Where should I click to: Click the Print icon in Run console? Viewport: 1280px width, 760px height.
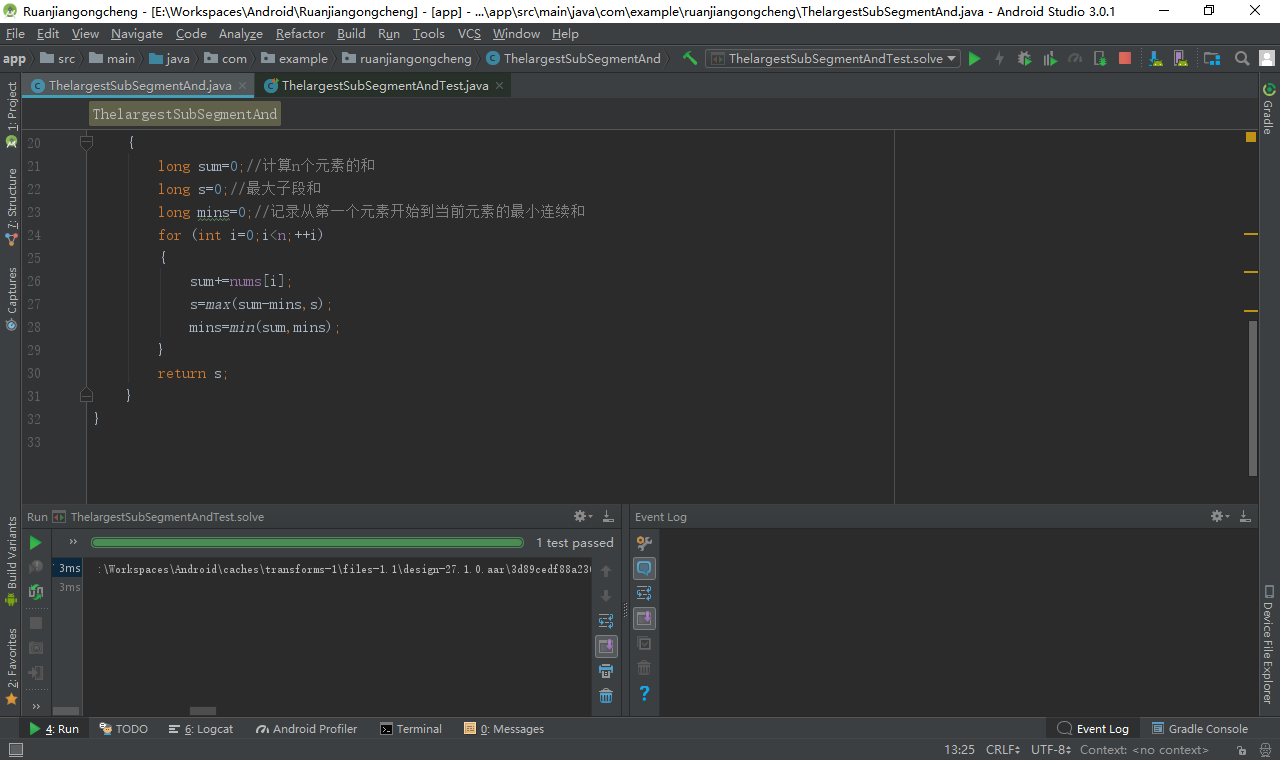pos(606,671)
